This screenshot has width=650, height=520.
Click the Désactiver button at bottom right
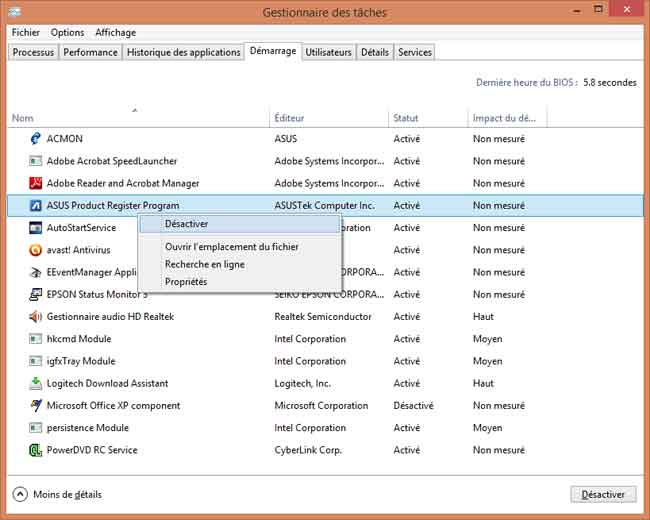(603, 494)
